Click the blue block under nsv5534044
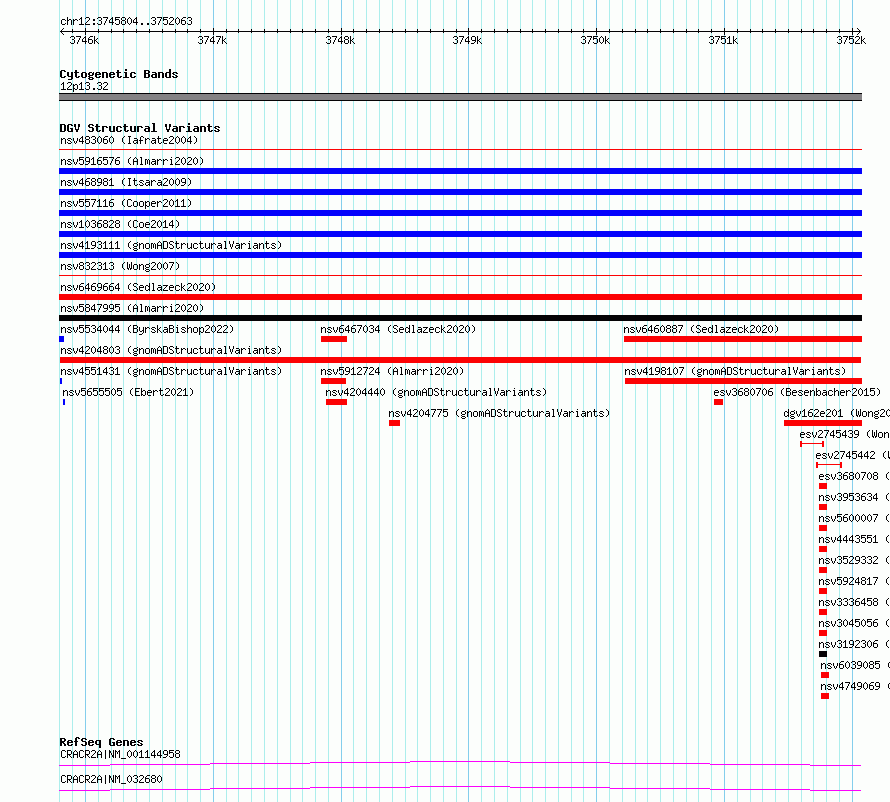The height and width of the screenshot is (802, 890). pos(61,339)
